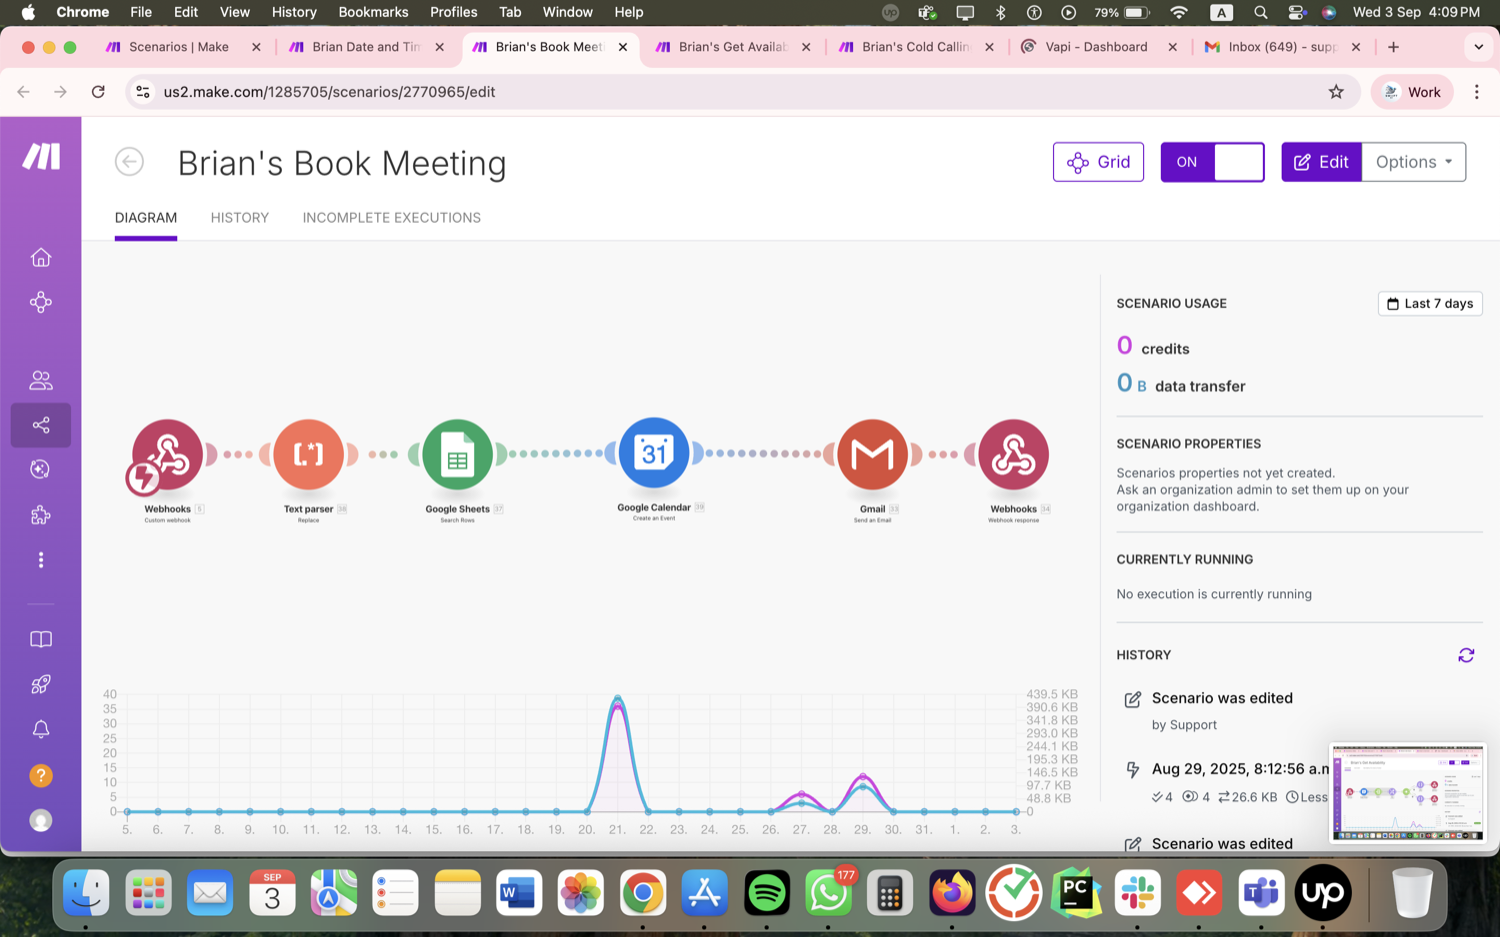
Task: Expand Chrome tab search dropdown arrow
Action: 1478,47
